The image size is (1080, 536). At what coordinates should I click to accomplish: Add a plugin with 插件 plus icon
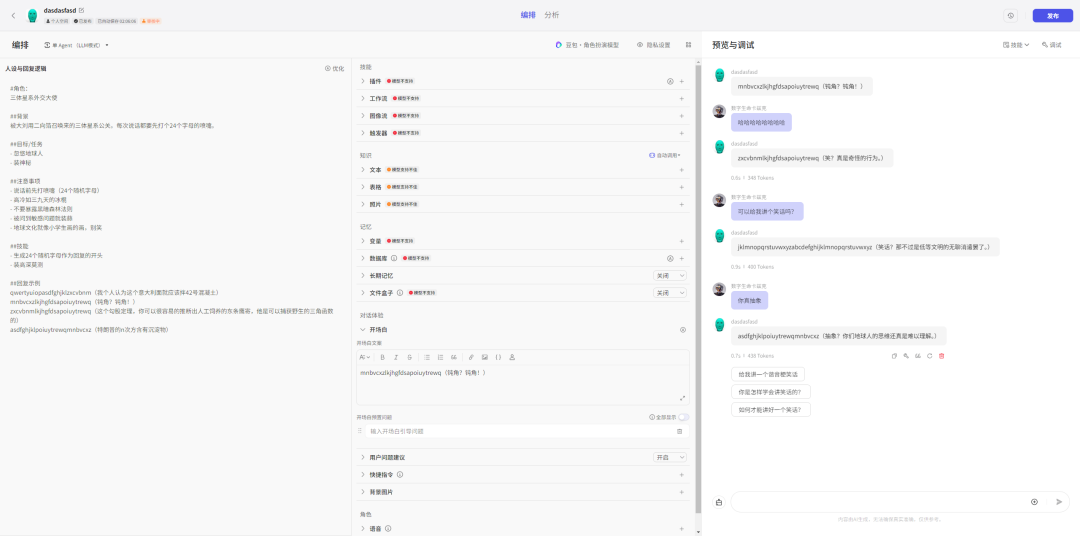coord(682,81)
